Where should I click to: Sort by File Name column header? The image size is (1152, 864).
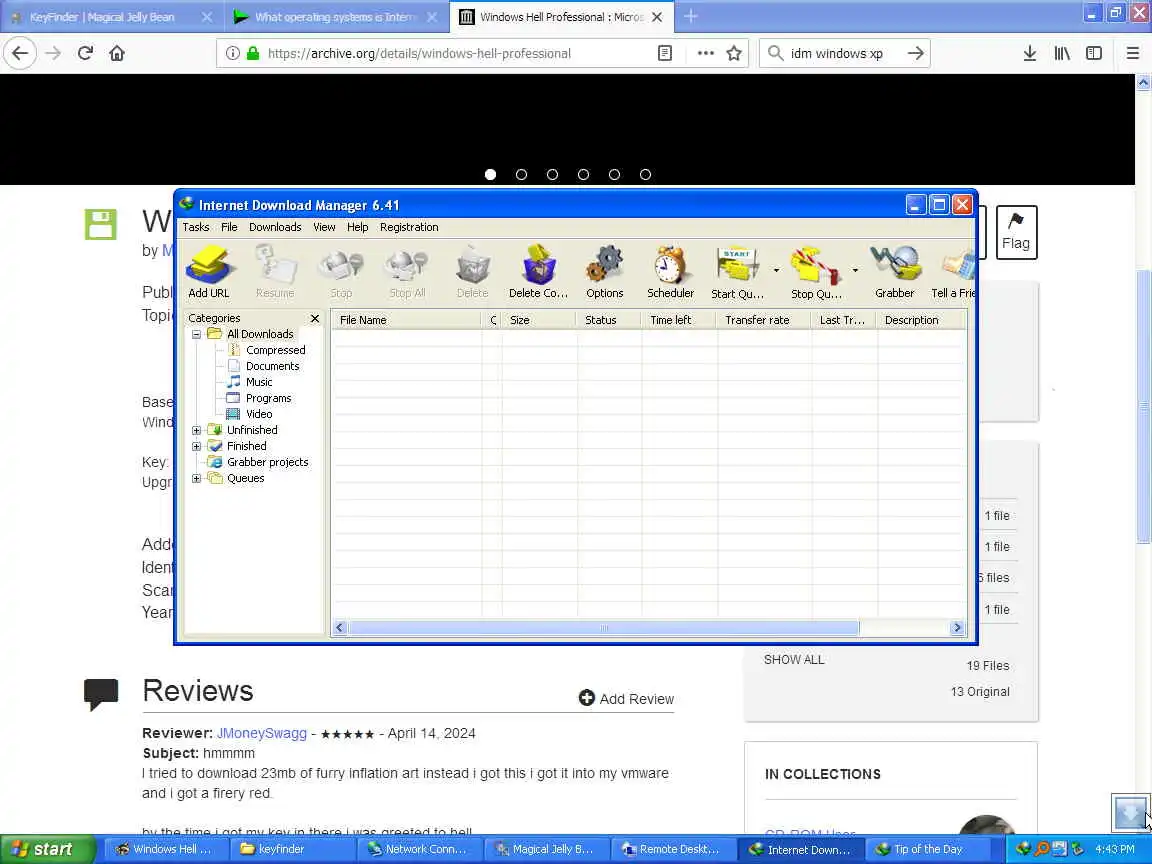(406, 320)
